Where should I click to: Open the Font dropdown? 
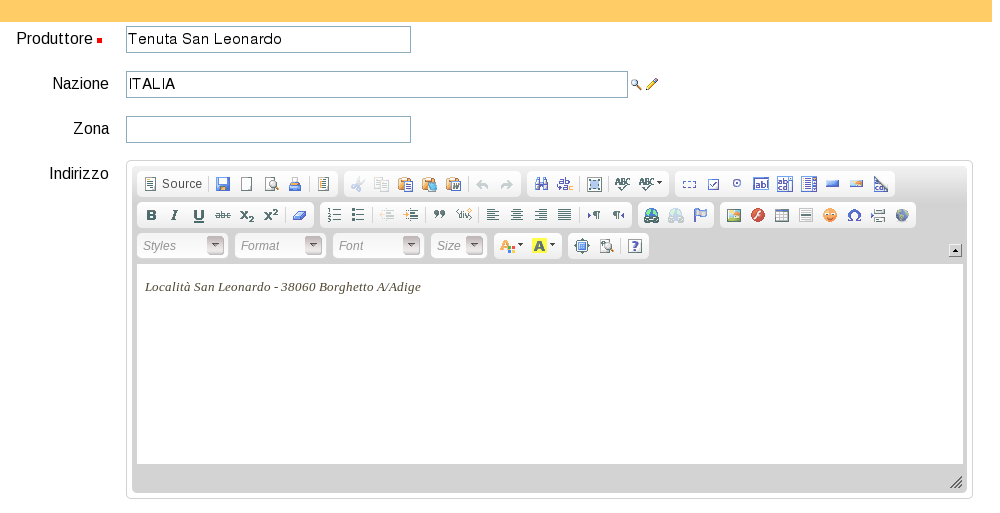[x=378, y=246]
